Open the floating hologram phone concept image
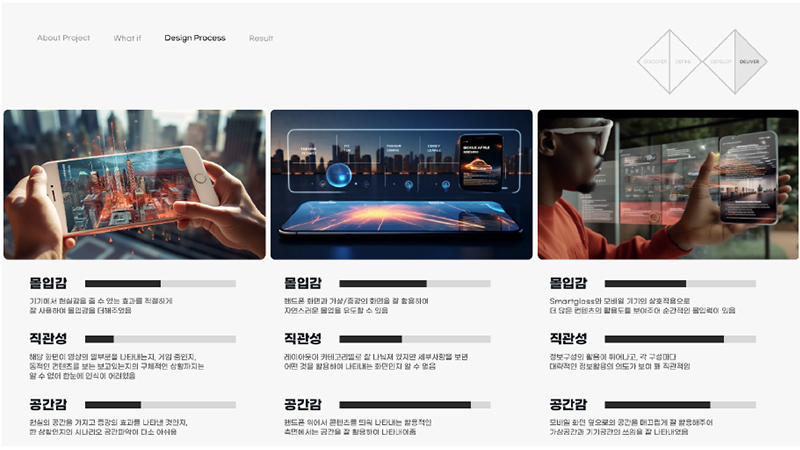 click(401, 184)
